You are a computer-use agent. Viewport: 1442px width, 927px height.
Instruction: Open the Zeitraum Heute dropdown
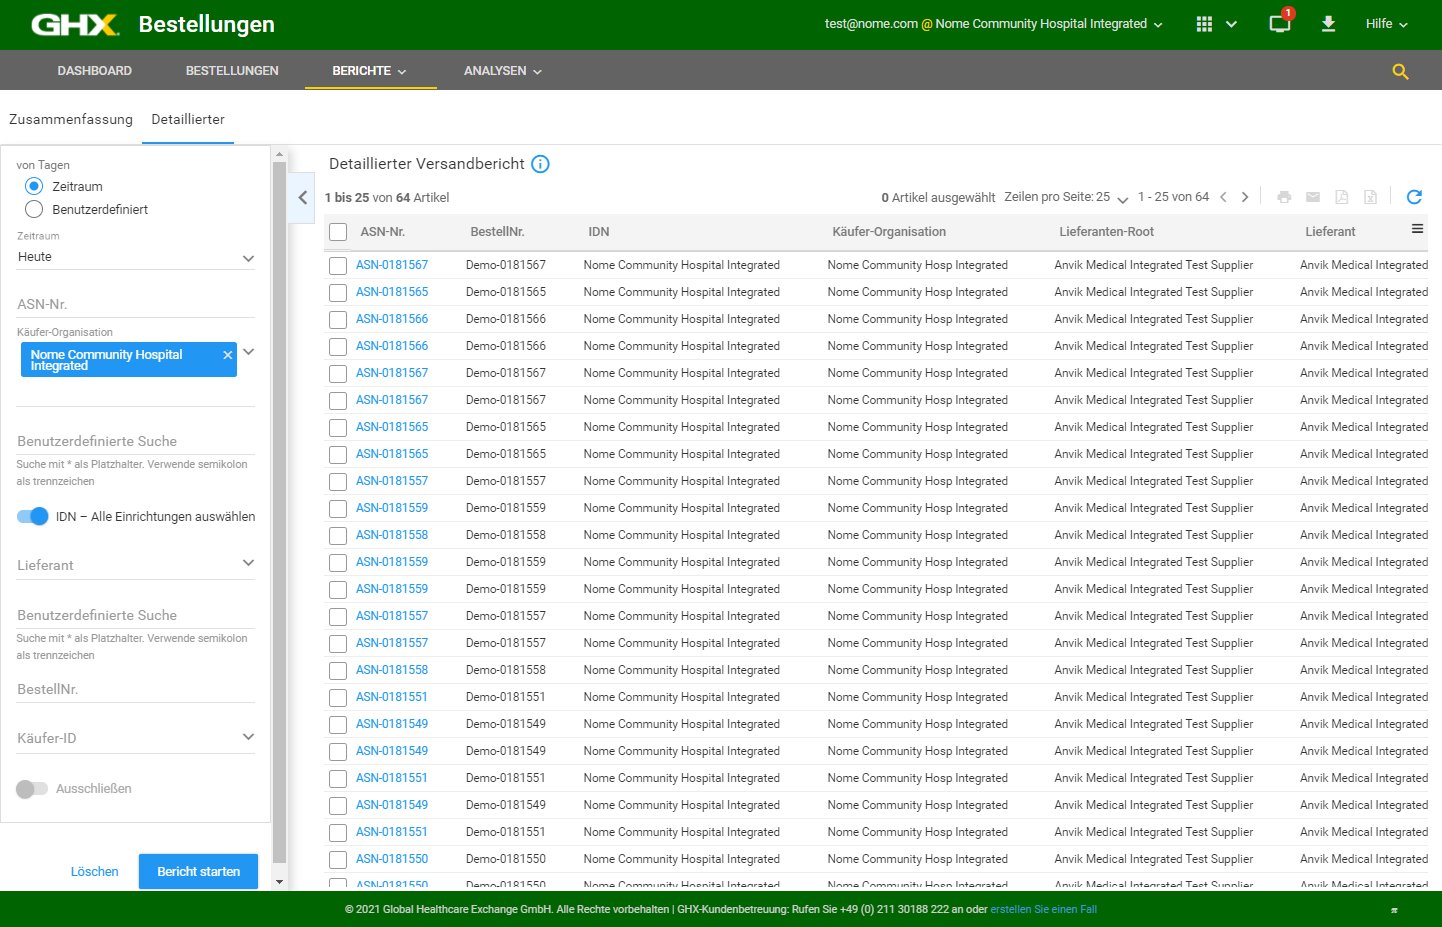click(x=136, y=257)
